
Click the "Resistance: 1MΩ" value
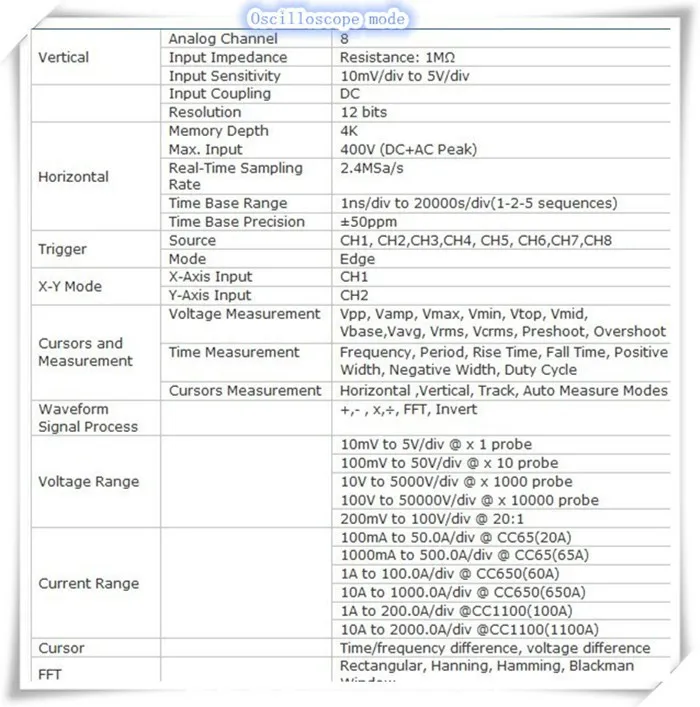(x=397, y=57)
